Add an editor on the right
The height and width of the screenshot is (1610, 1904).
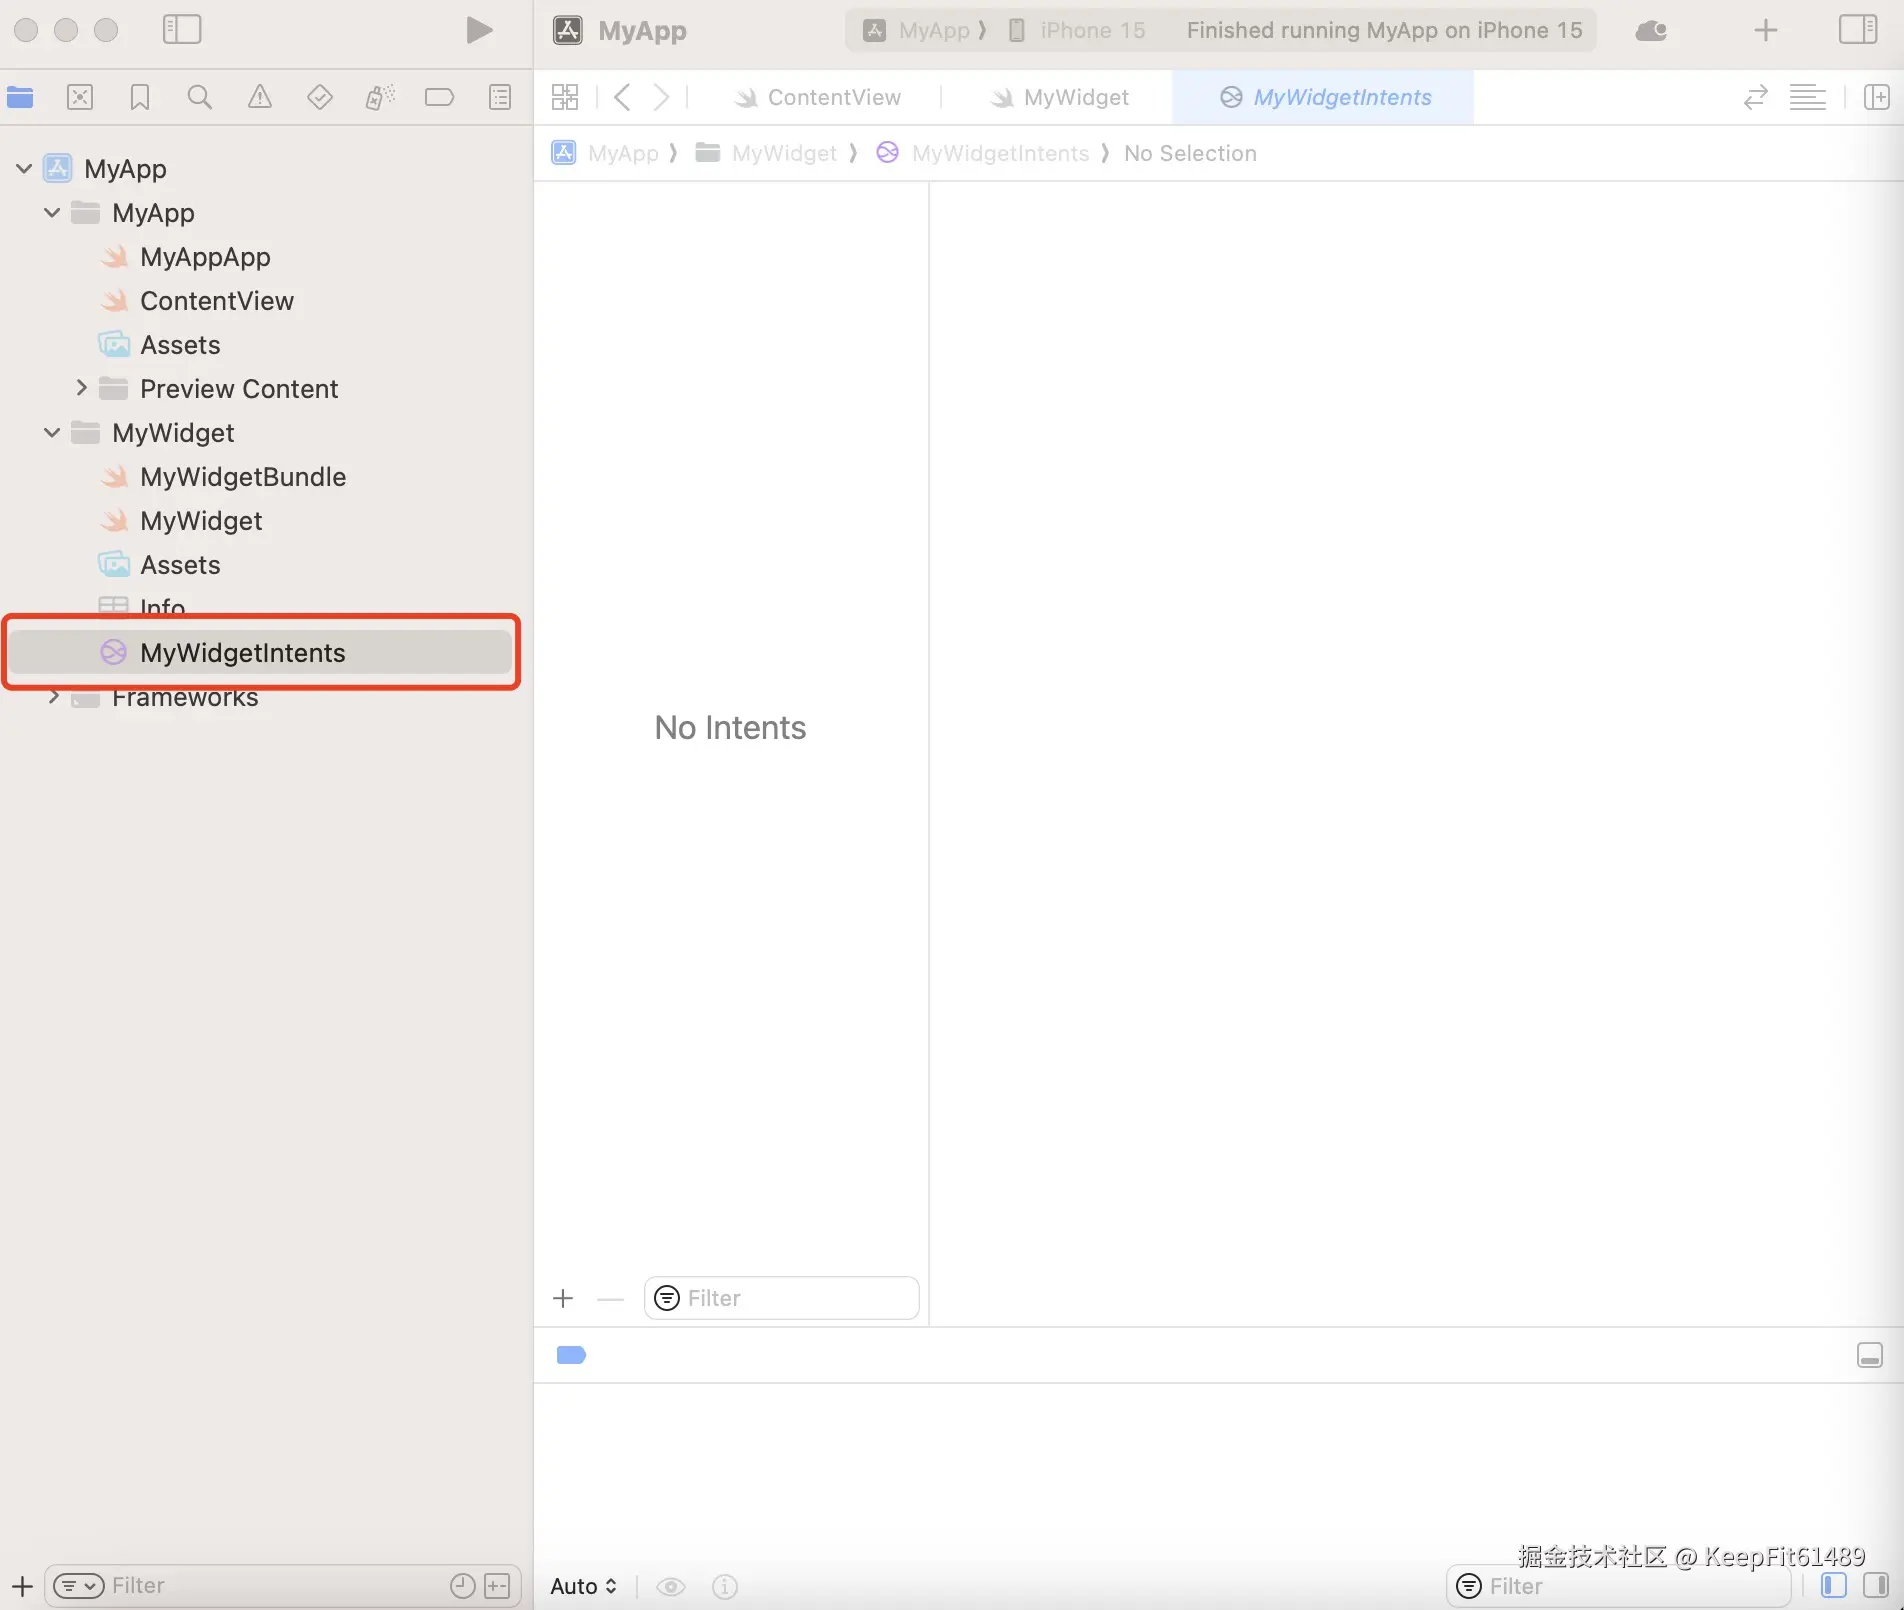[1877, 97]
